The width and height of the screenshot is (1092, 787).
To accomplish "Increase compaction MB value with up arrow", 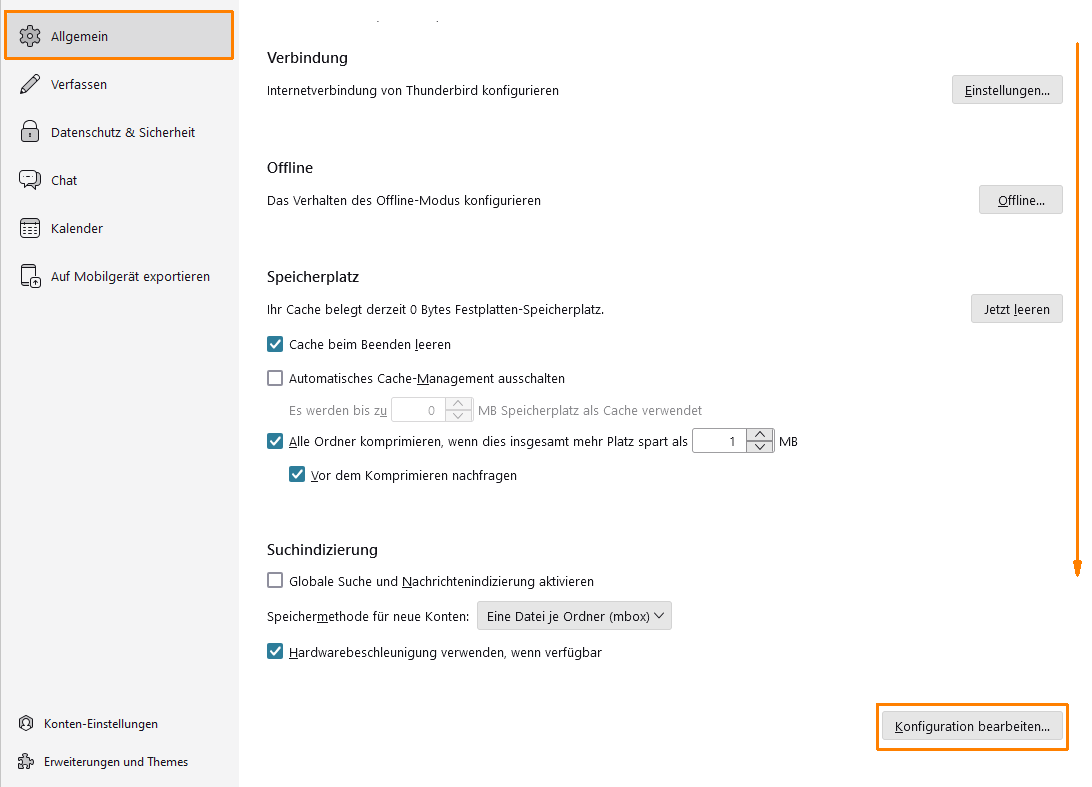I will point(760,435).
